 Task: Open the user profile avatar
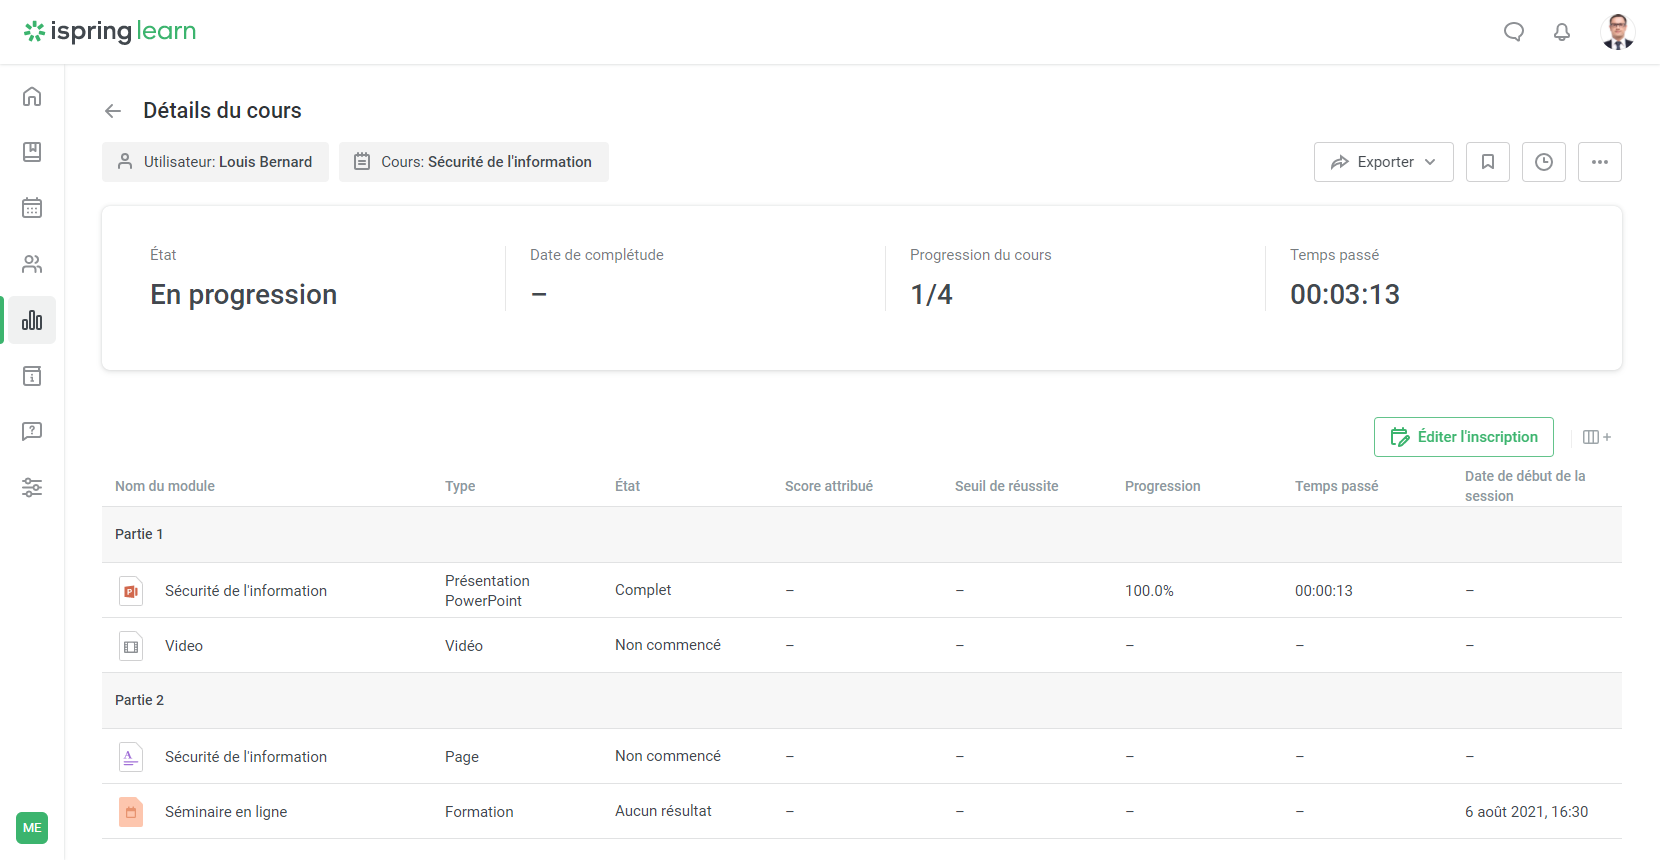[1617, 32]
